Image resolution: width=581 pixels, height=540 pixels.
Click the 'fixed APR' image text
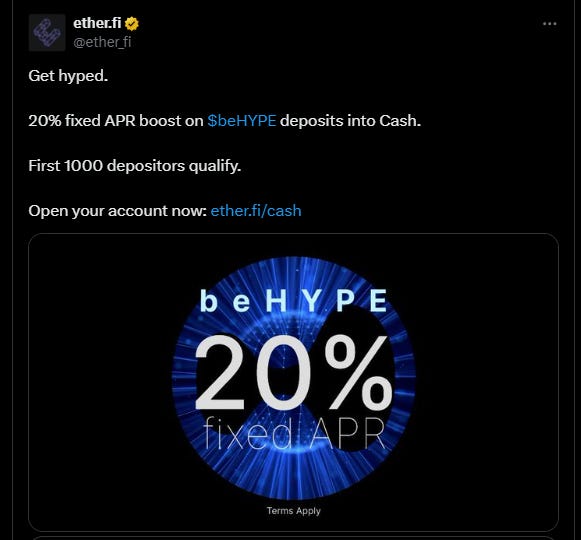(294, 433)
